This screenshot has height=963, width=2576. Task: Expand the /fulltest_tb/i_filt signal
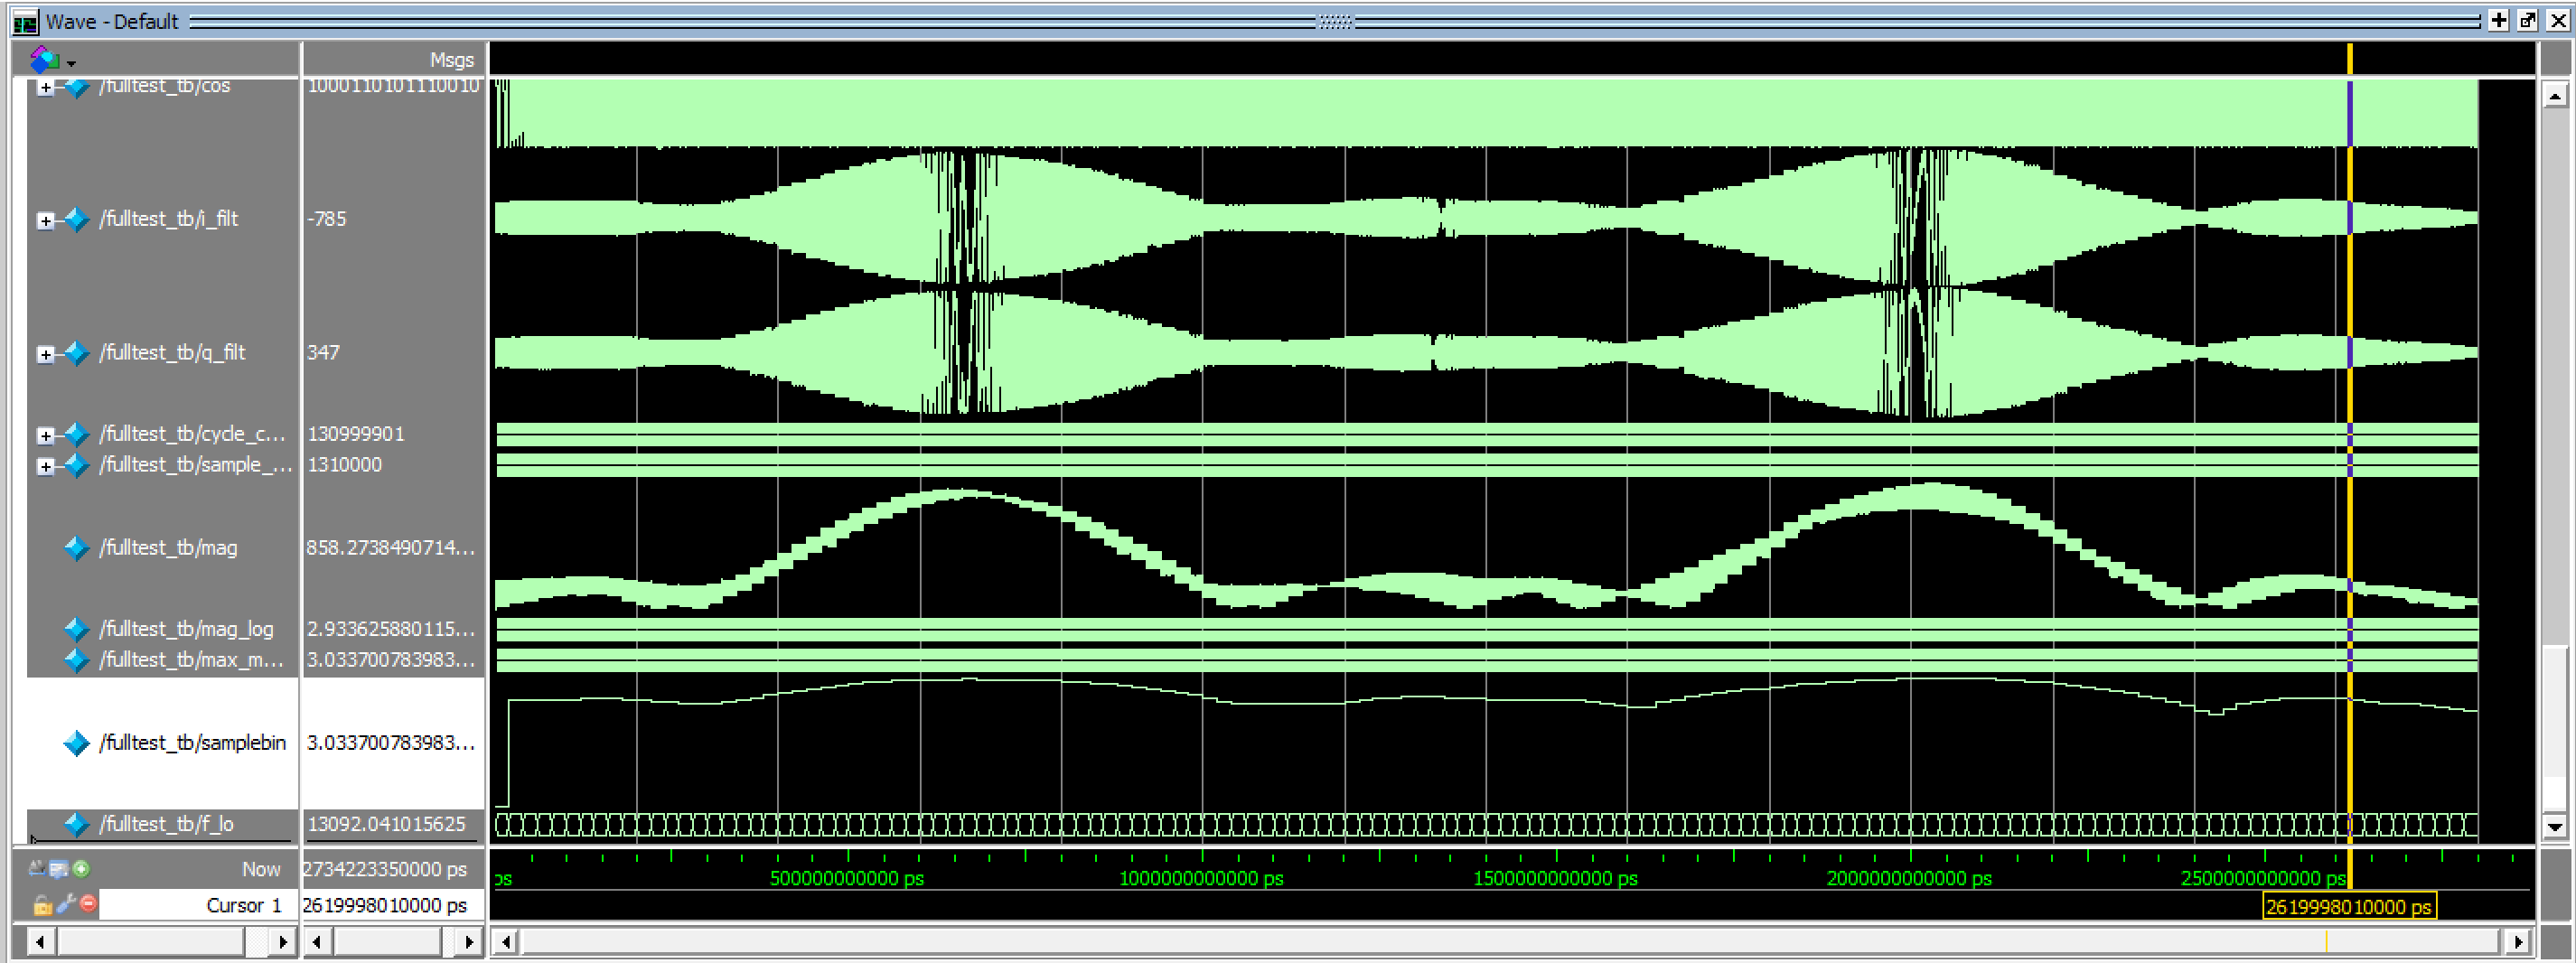click(44, 220)
